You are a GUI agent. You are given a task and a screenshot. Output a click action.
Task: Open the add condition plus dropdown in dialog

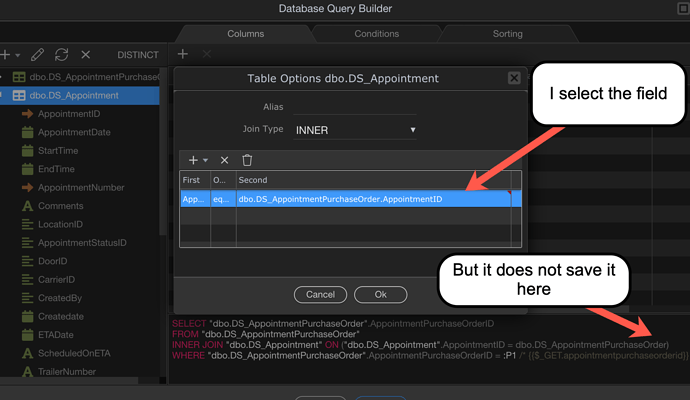(196, 160)
